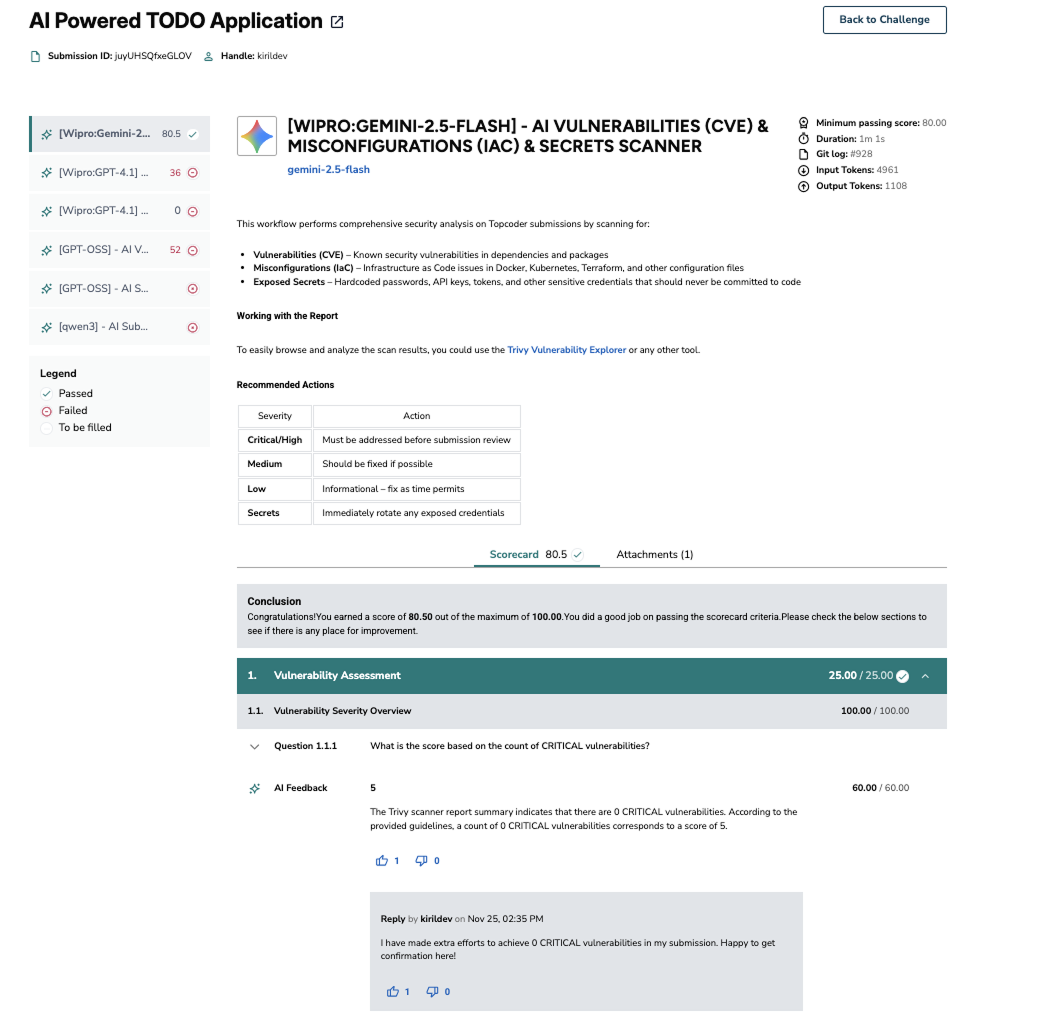Select the Wipro:GPT-4.1 workflow scoring 36
Screen dimensions: 1042x1024
120,173
